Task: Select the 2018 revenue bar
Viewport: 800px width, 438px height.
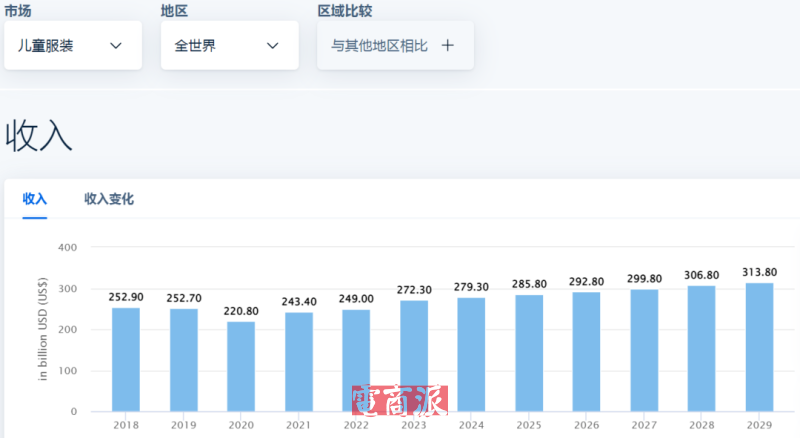Action: (126, 359)
